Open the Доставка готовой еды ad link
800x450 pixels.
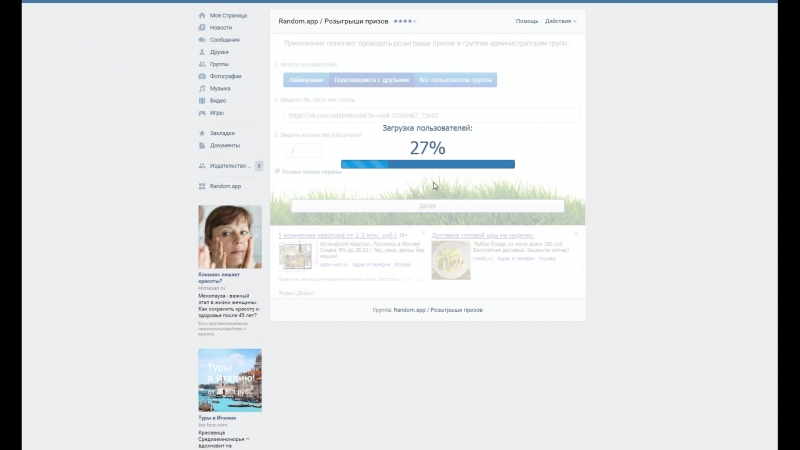tap(482, 235)
